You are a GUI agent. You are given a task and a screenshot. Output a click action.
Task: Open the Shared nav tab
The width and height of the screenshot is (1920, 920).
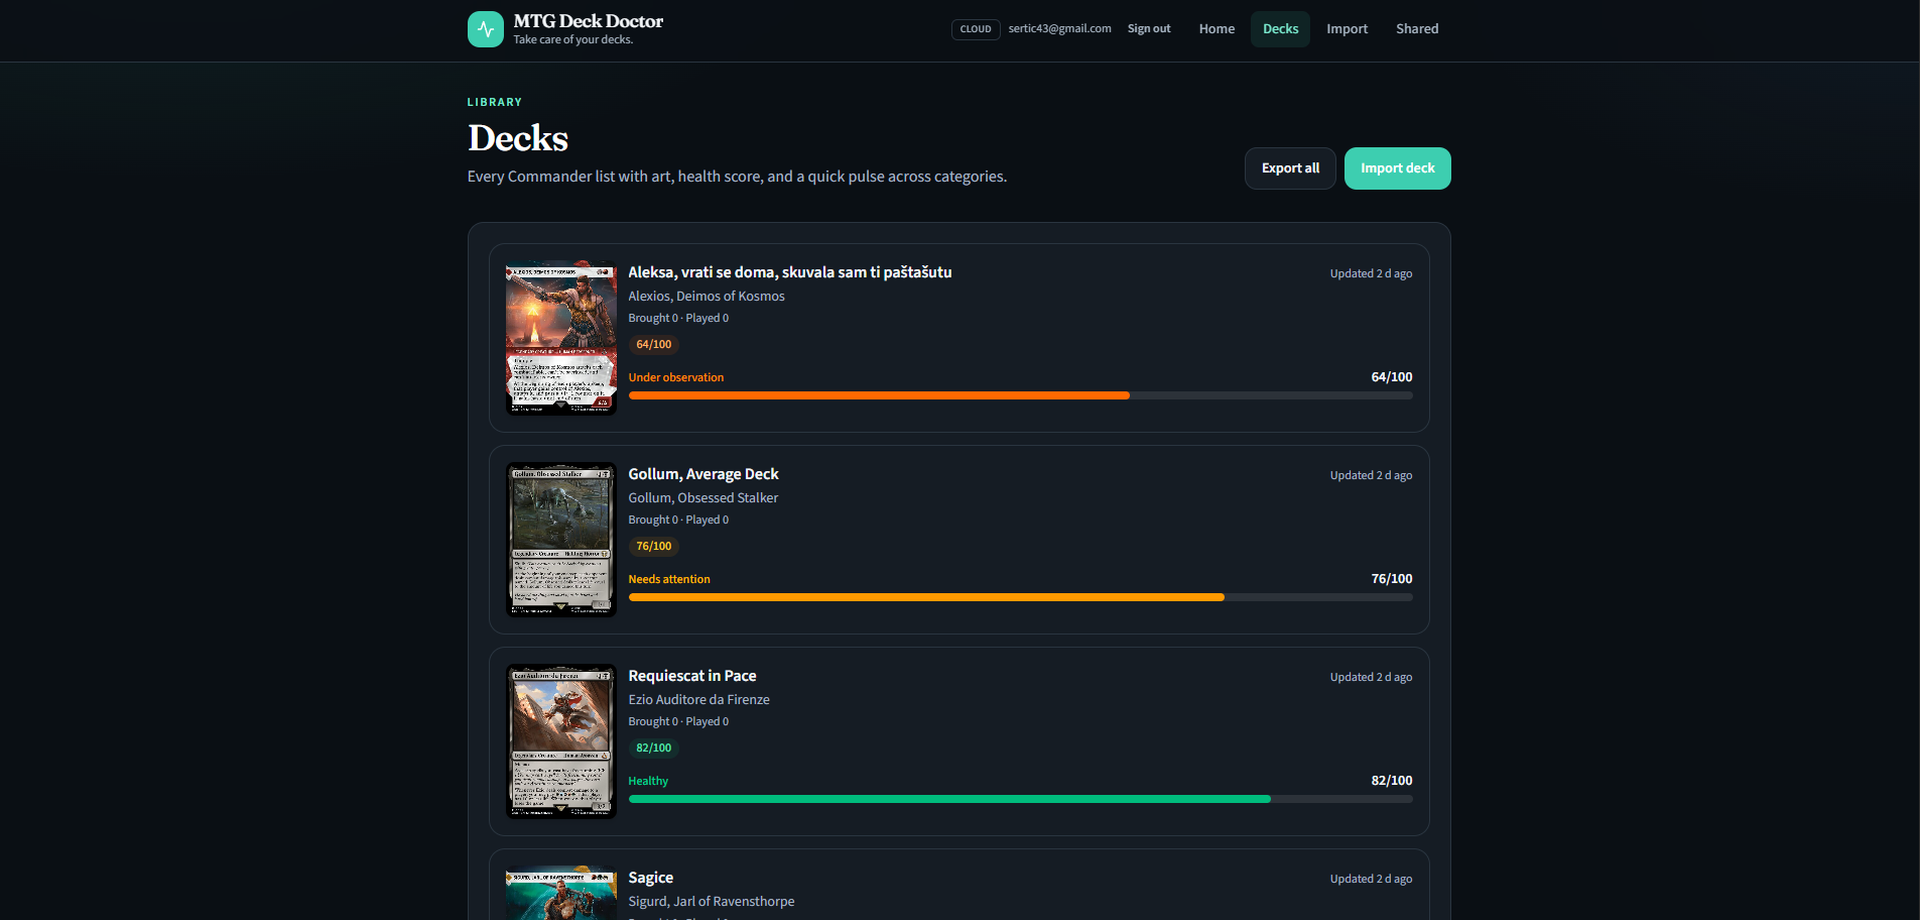click(1417, 29)
